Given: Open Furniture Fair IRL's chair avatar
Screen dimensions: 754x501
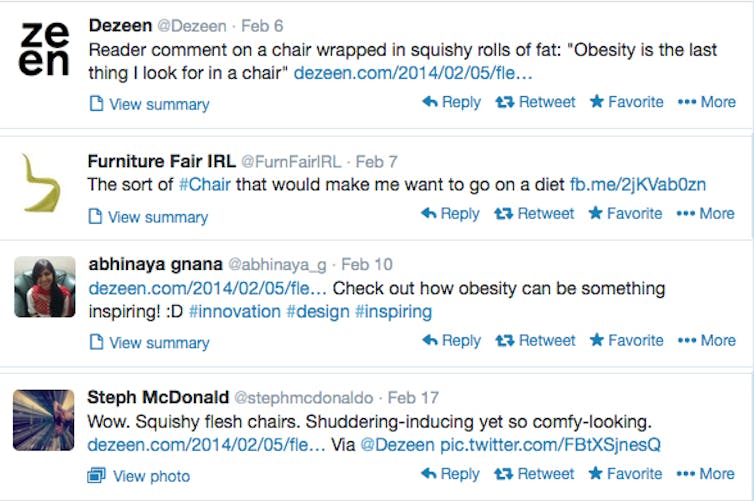Looking at the screenshot, I should click(44, 183).
